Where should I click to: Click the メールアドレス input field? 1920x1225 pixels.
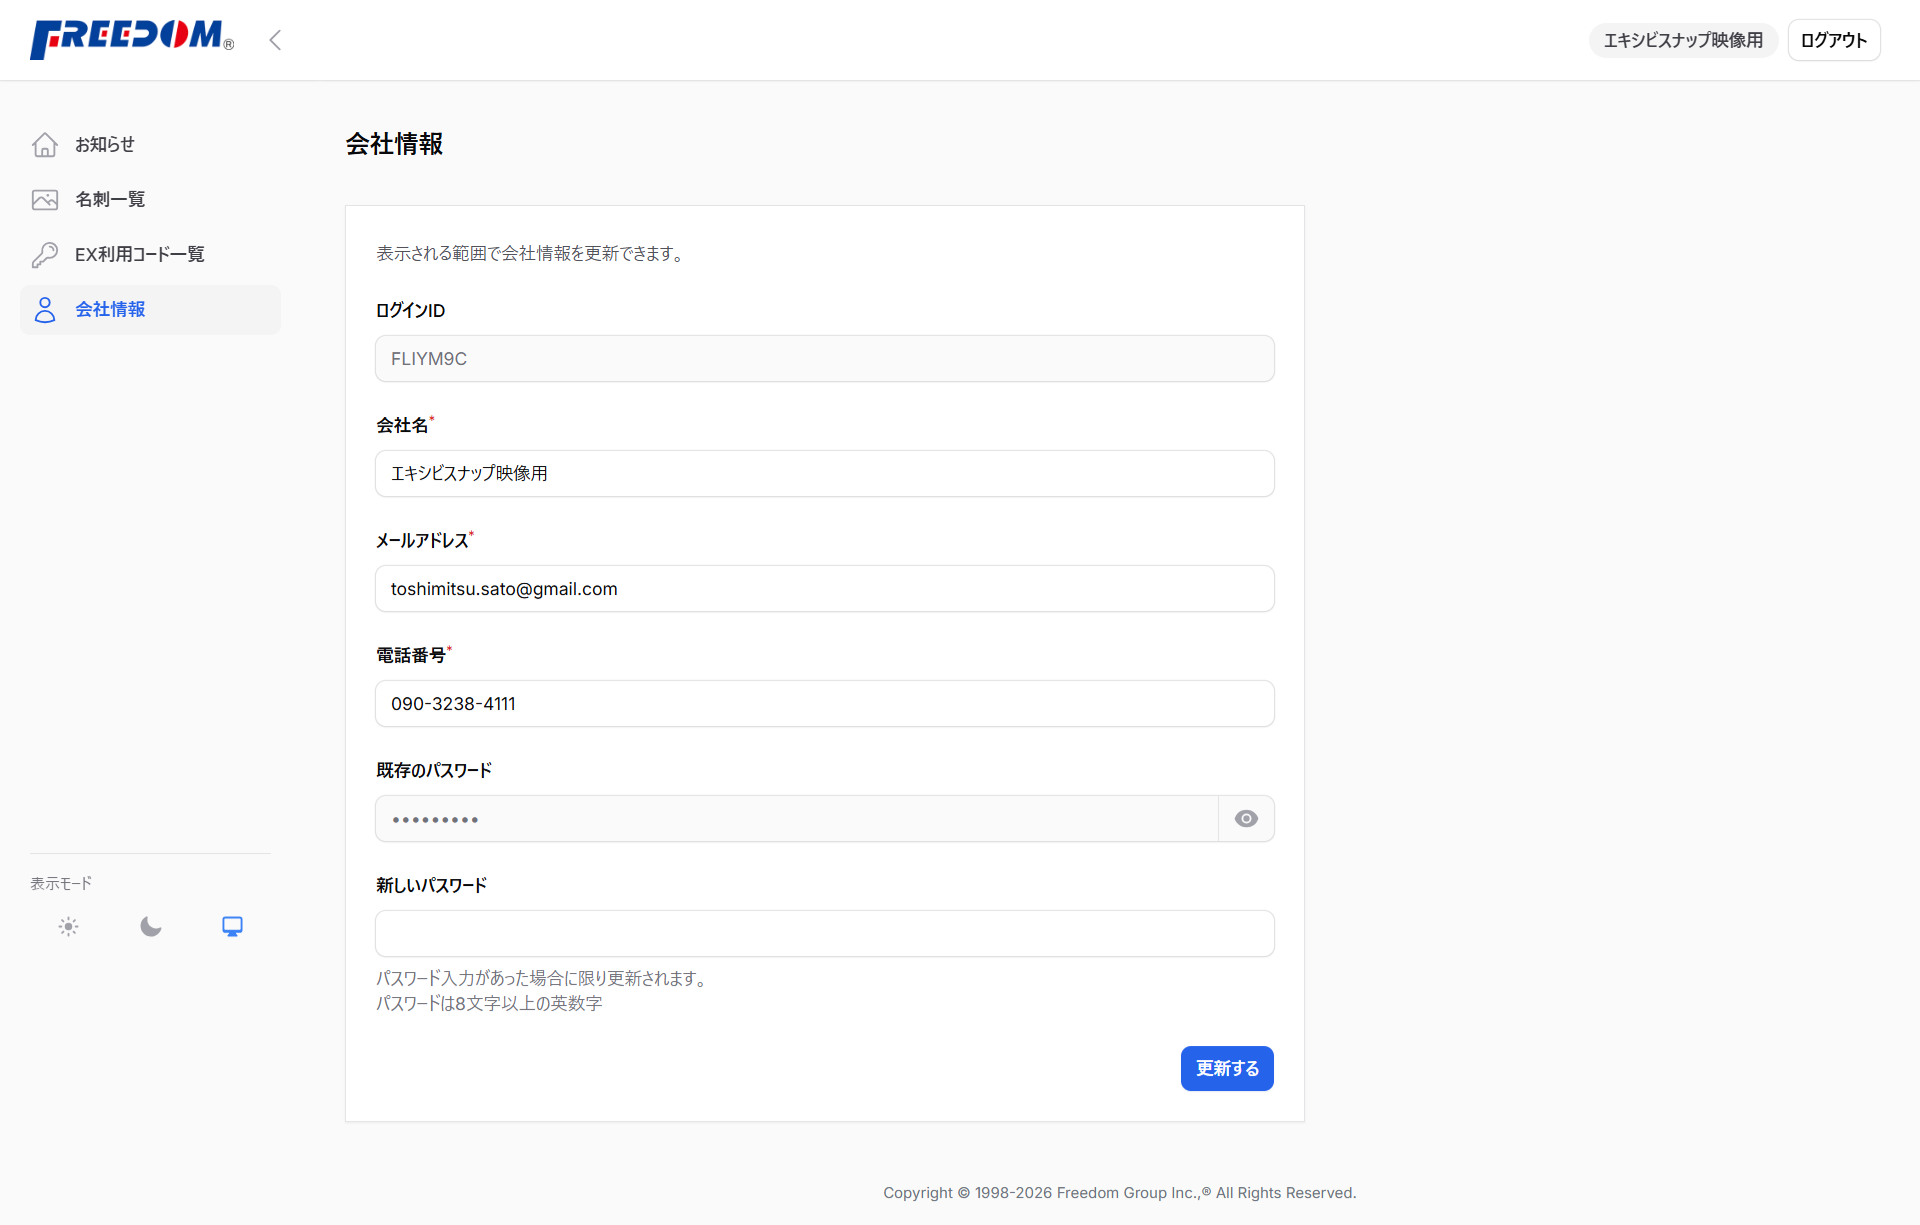[x=825, y=589]
